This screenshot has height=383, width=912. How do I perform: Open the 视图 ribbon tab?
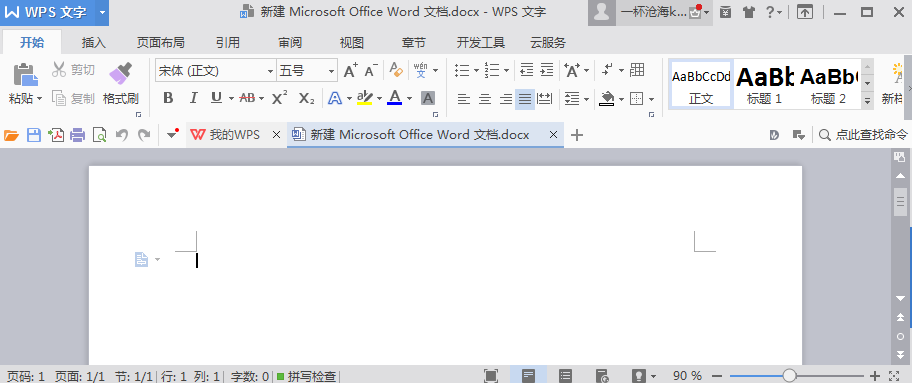pyautogui.click(x=352, y=42)
